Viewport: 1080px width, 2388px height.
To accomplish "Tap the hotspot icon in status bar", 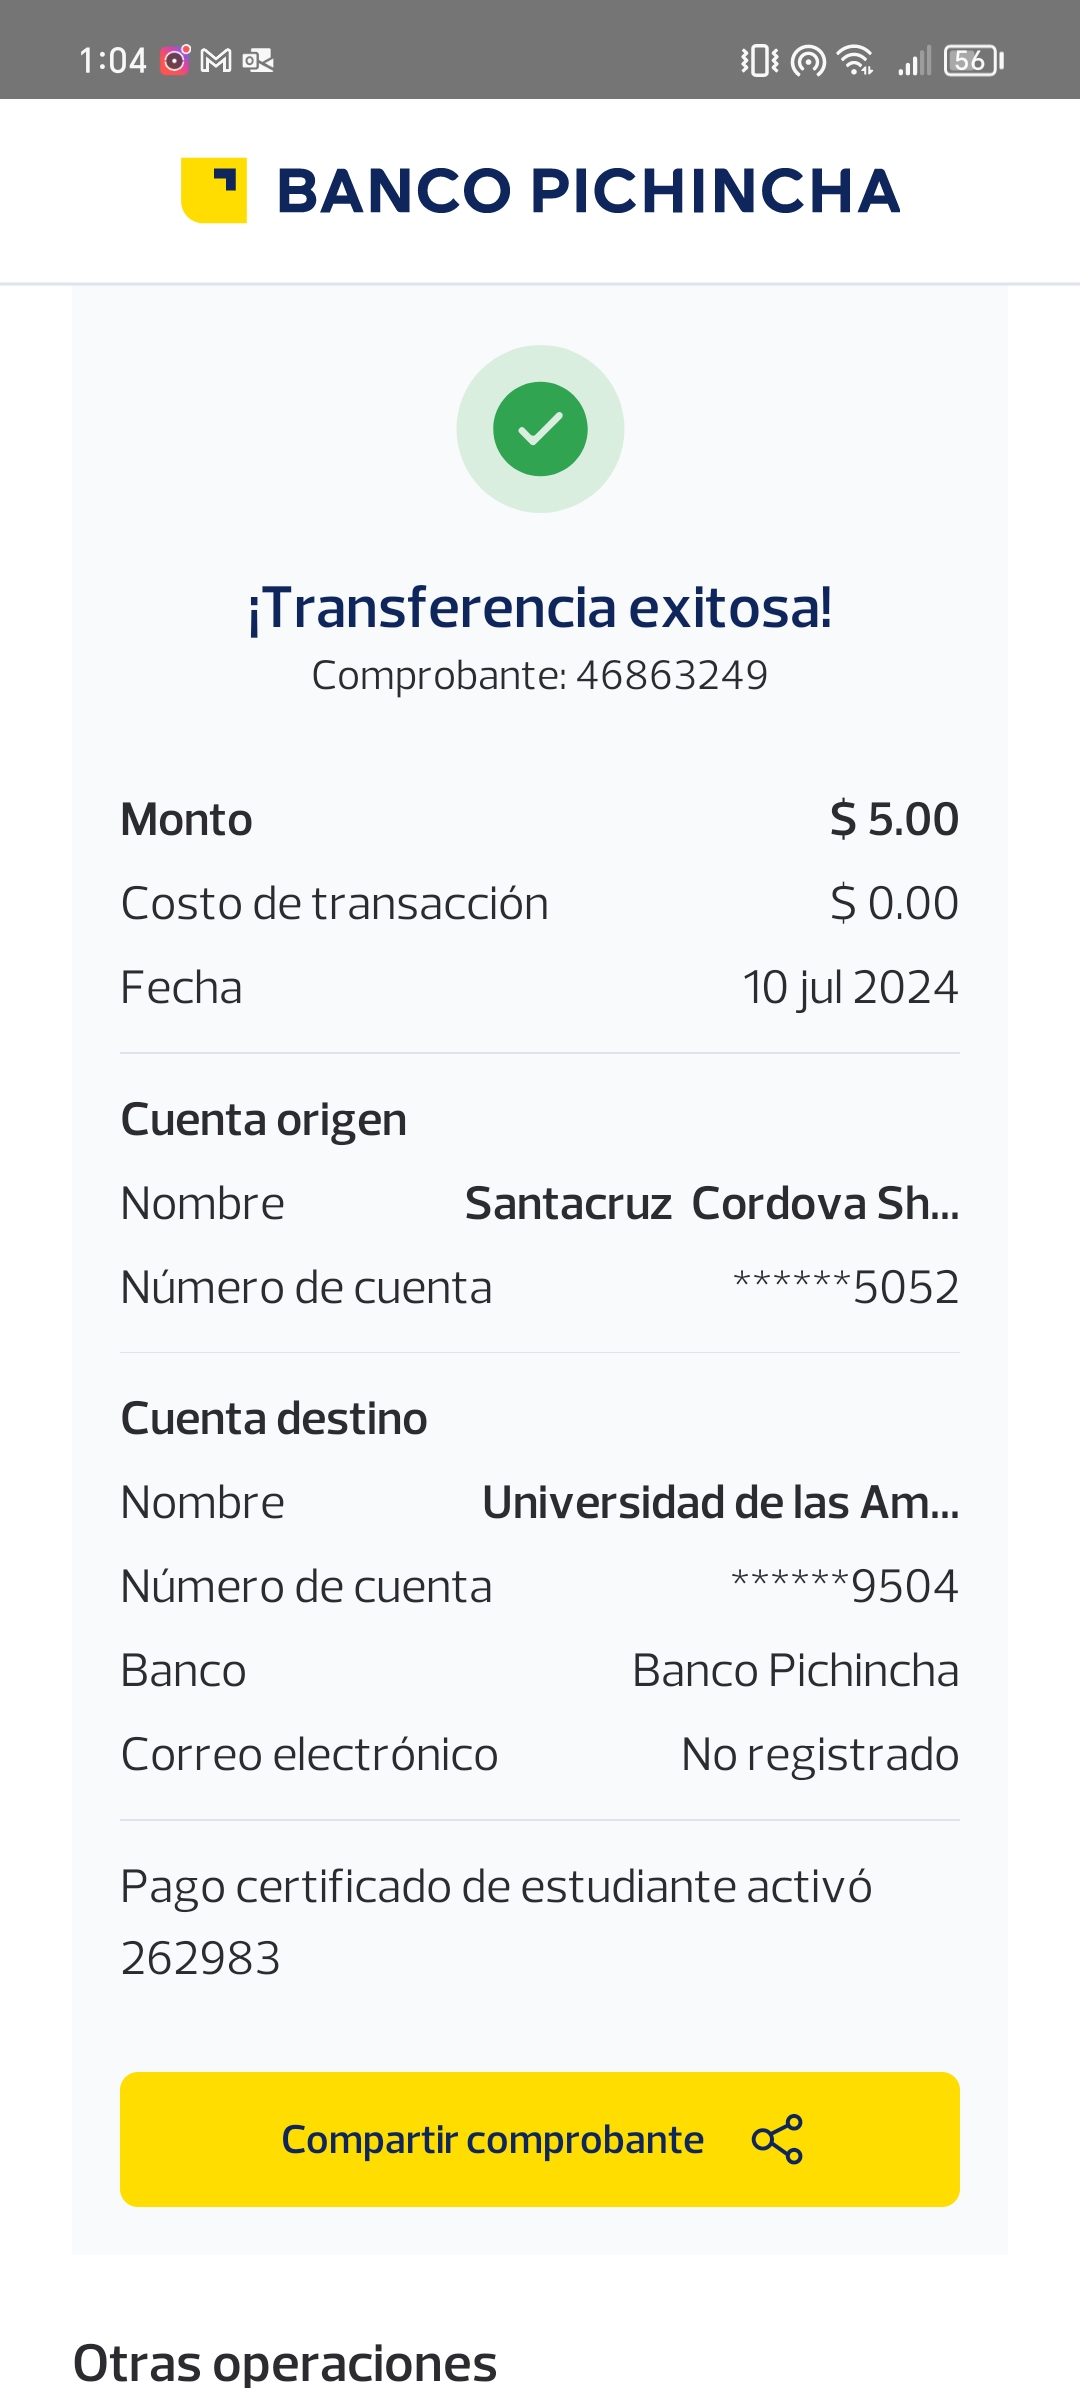I will coord(808,61).
